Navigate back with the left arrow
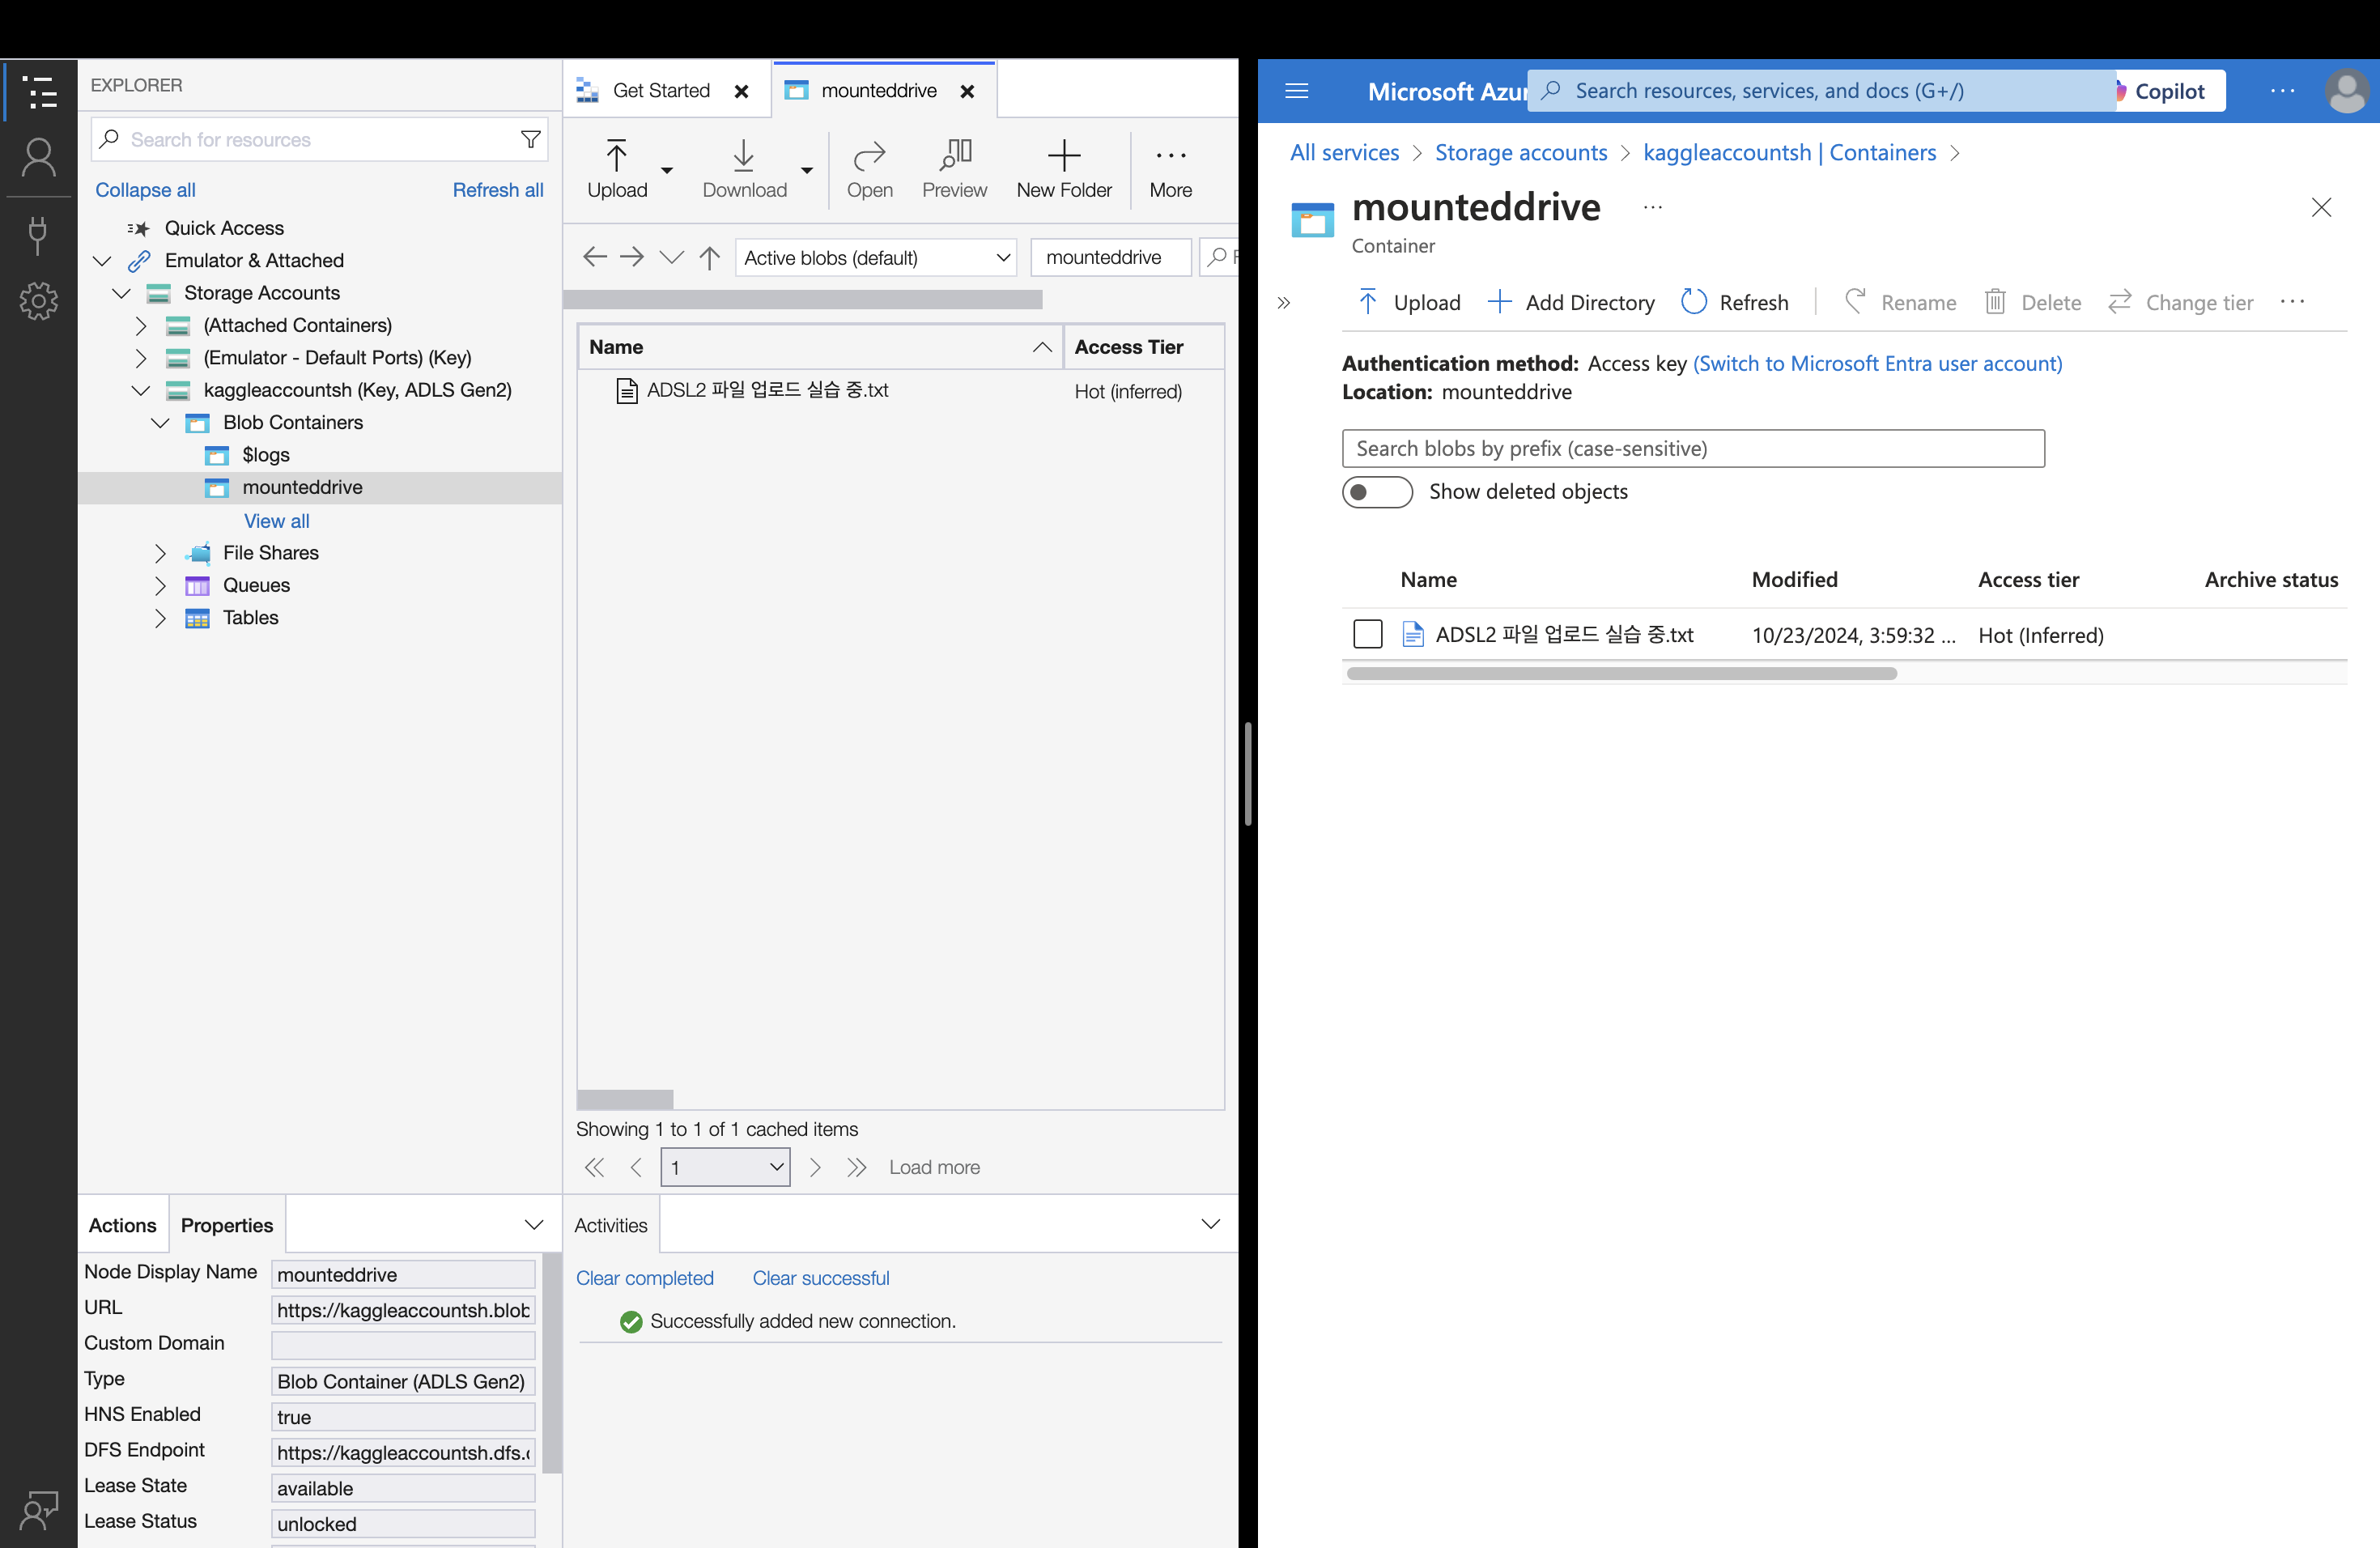This screenshot has width=2380, height=1548. point(595,257)
